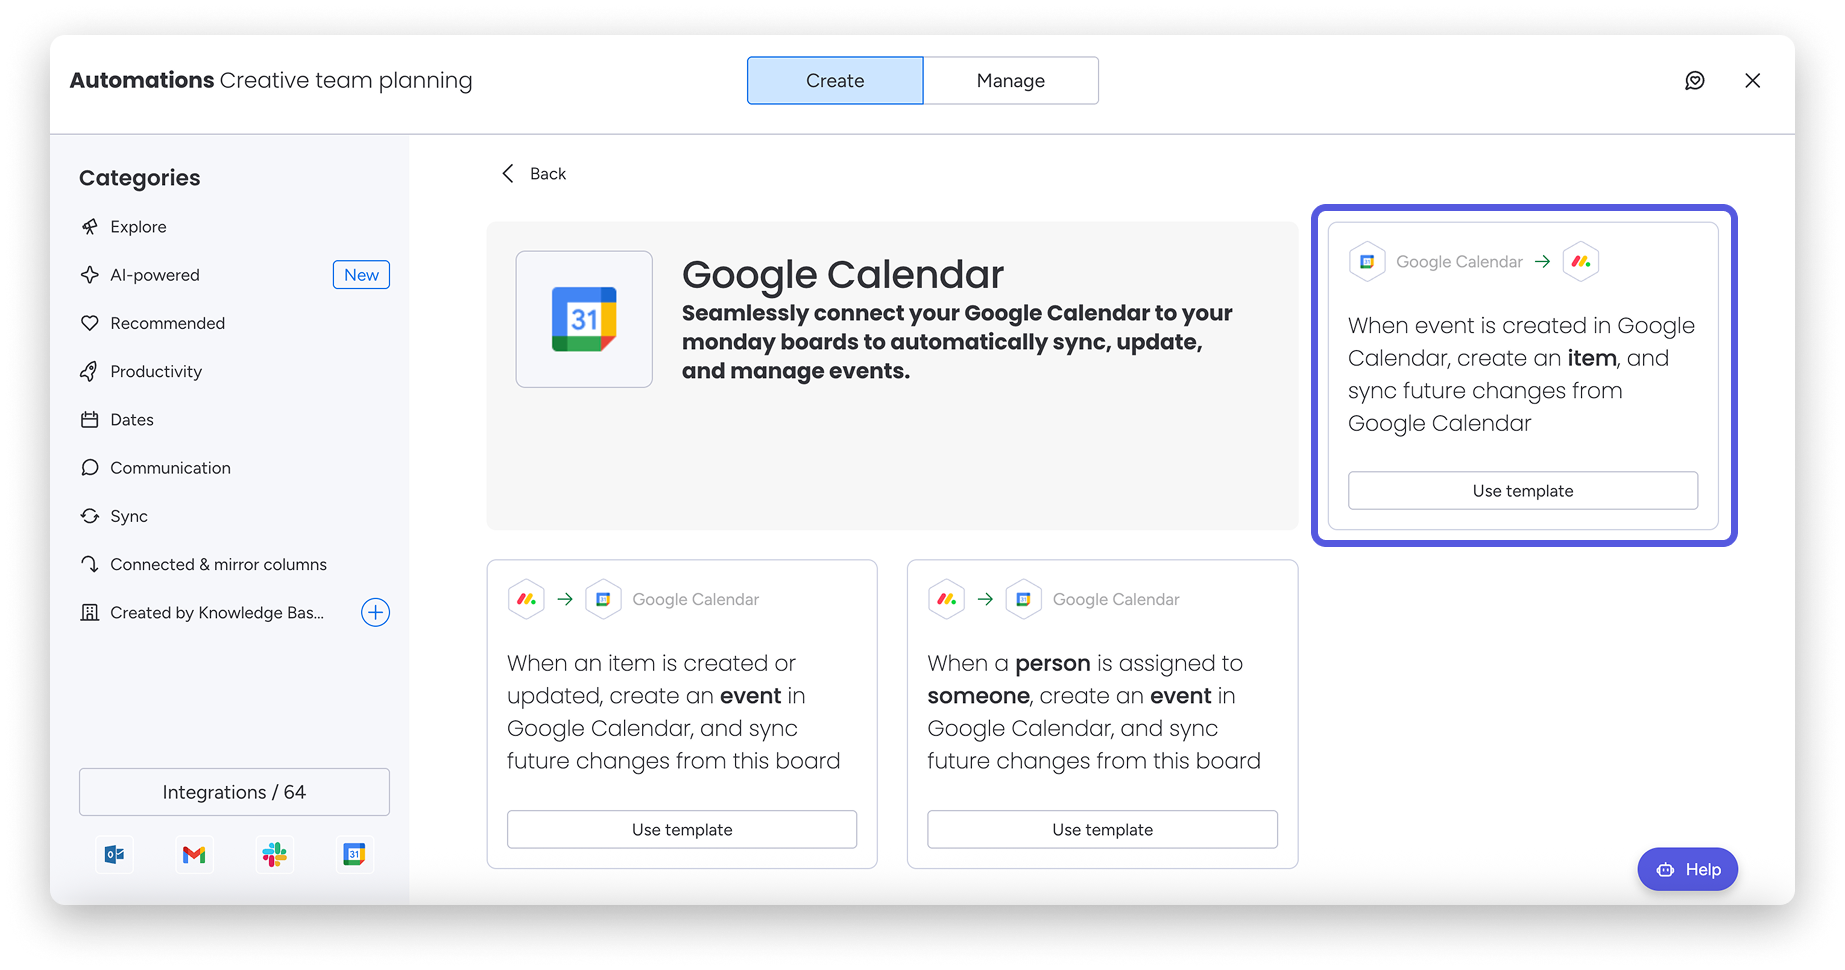This screenshot has height=970, width=1845.
Task: Click the Connected & mirror columns icon
Action: [90, 564]
